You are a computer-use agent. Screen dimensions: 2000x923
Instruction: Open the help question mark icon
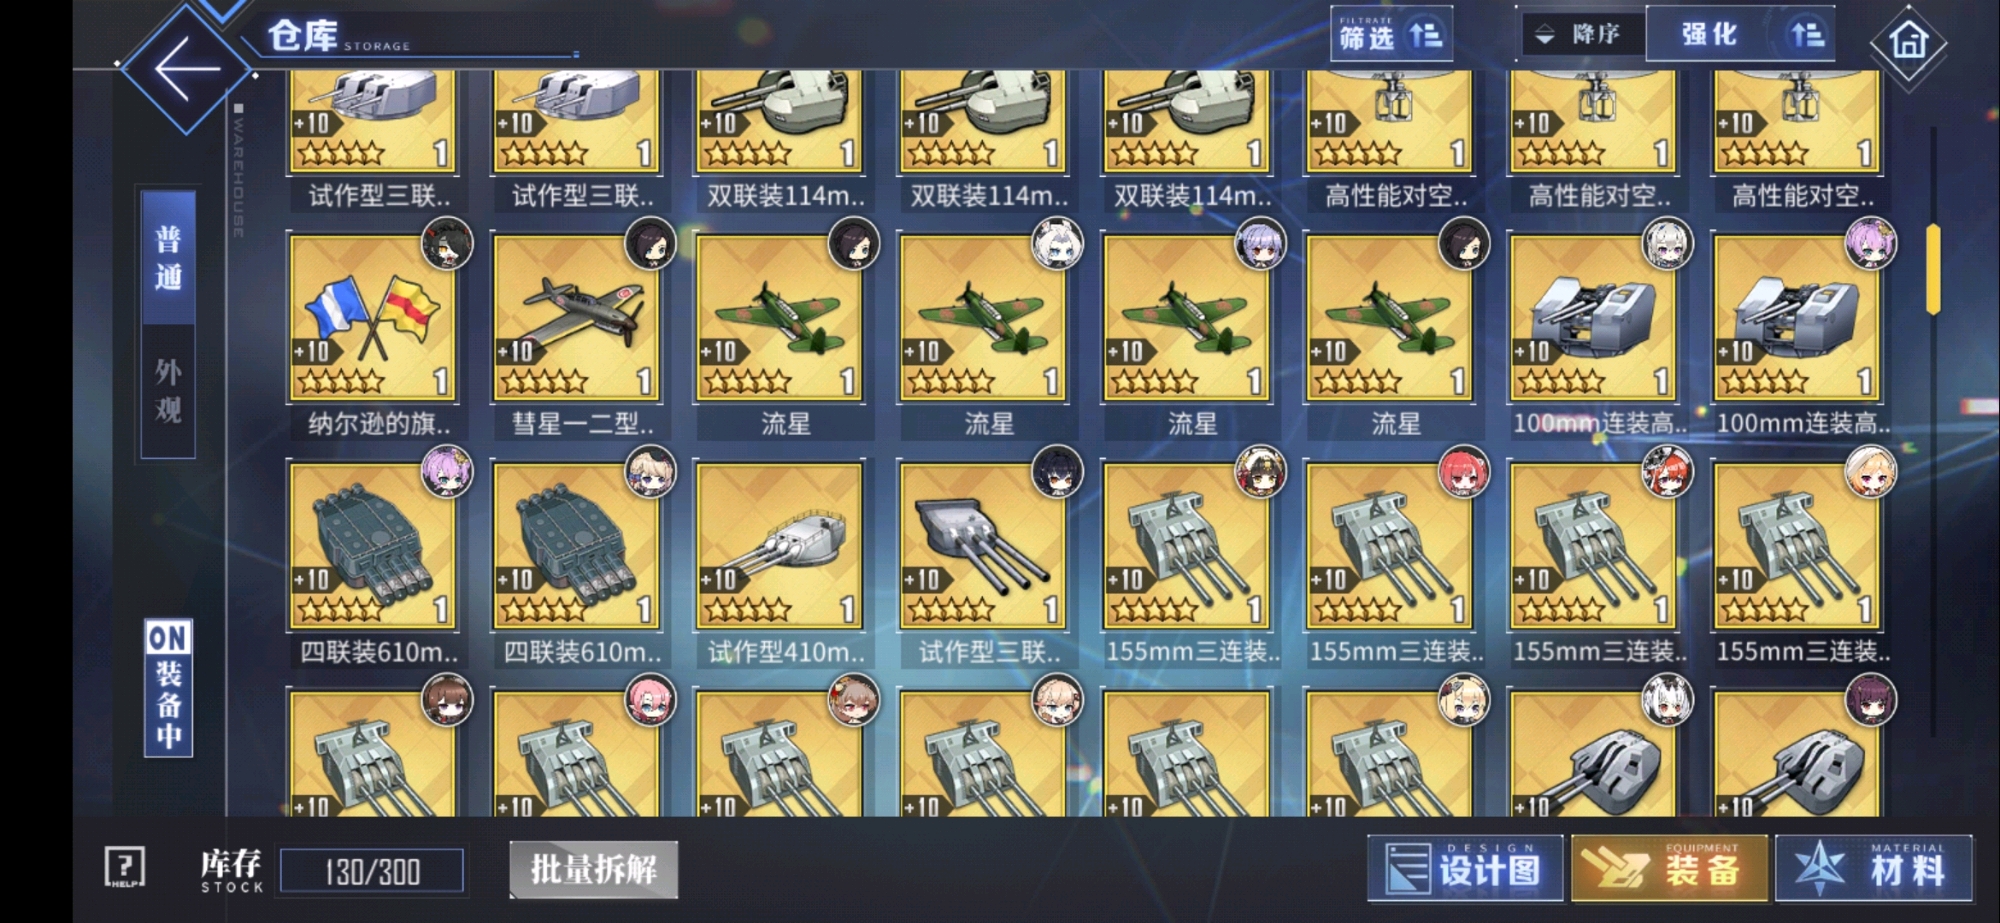click(x=125, y=866)
